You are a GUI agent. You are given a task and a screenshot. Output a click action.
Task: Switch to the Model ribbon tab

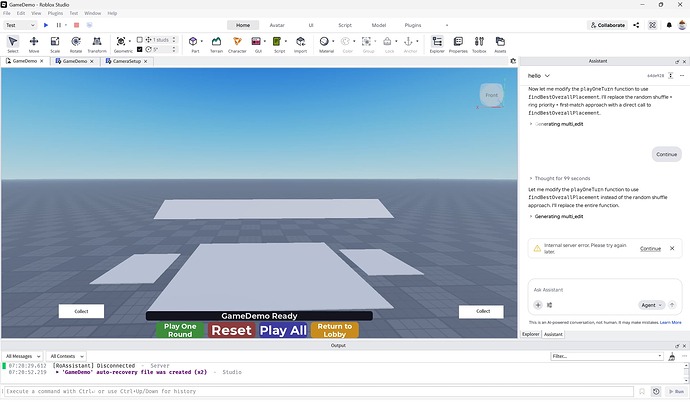[378, 25]
